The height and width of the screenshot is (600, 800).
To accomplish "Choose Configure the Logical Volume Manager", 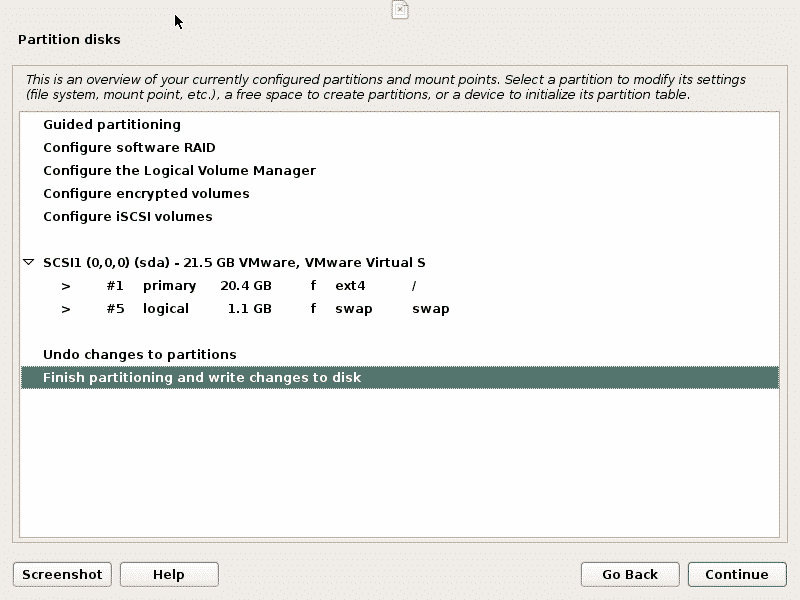I will click(x=179, y=171).
